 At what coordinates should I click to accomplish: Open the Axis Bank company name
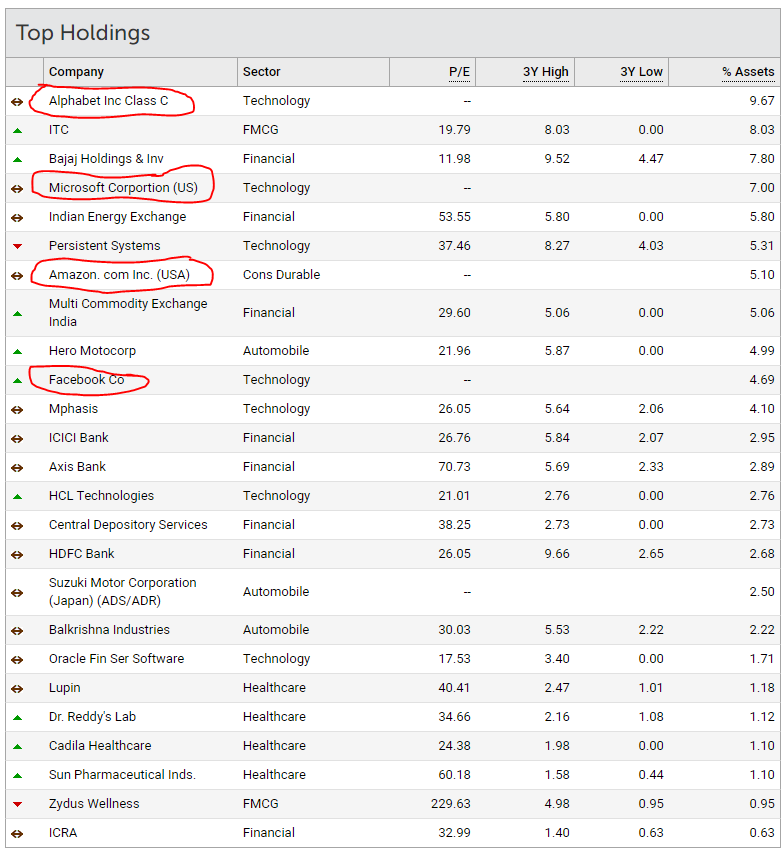[x=77, y=466]
